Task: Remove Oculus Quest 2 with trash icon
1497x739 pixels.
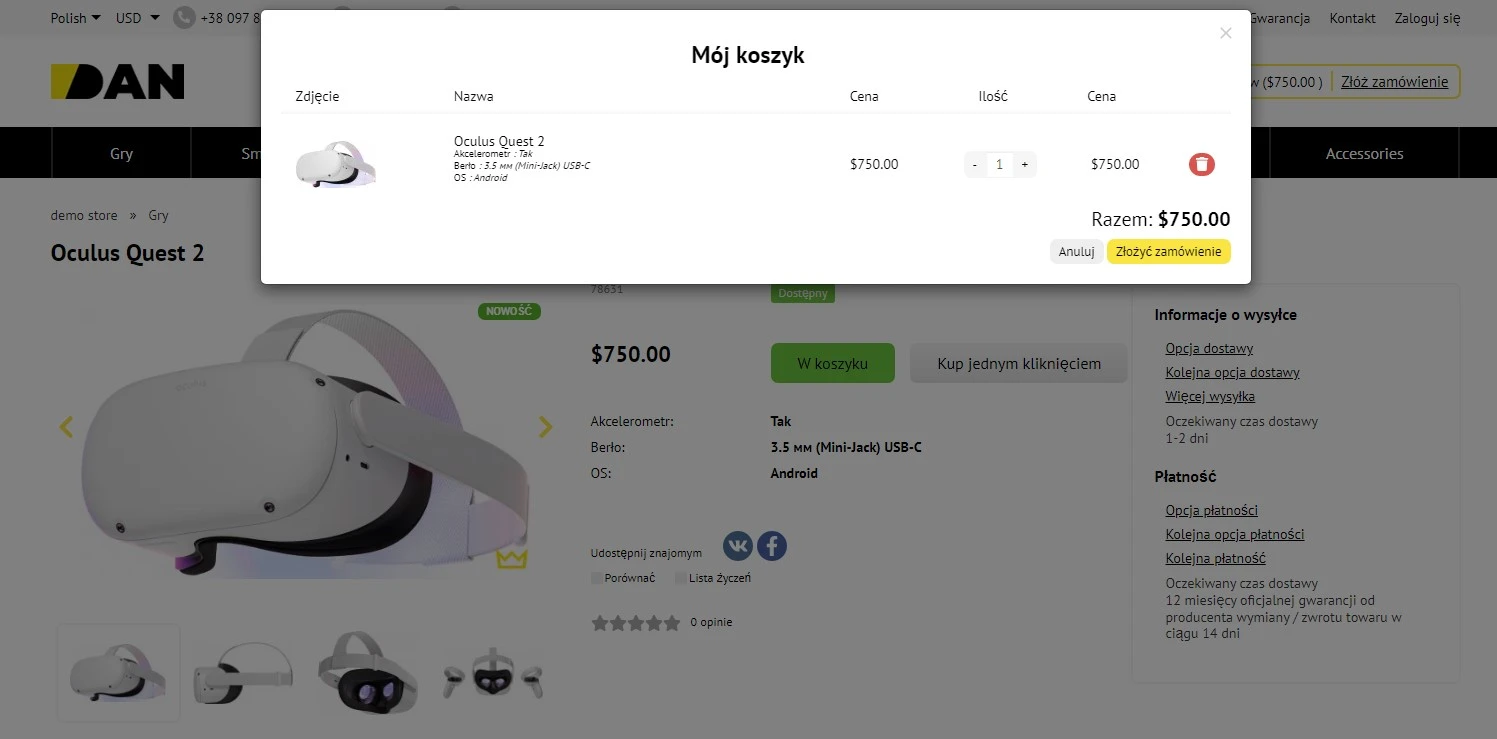Action: point(1202,164)
